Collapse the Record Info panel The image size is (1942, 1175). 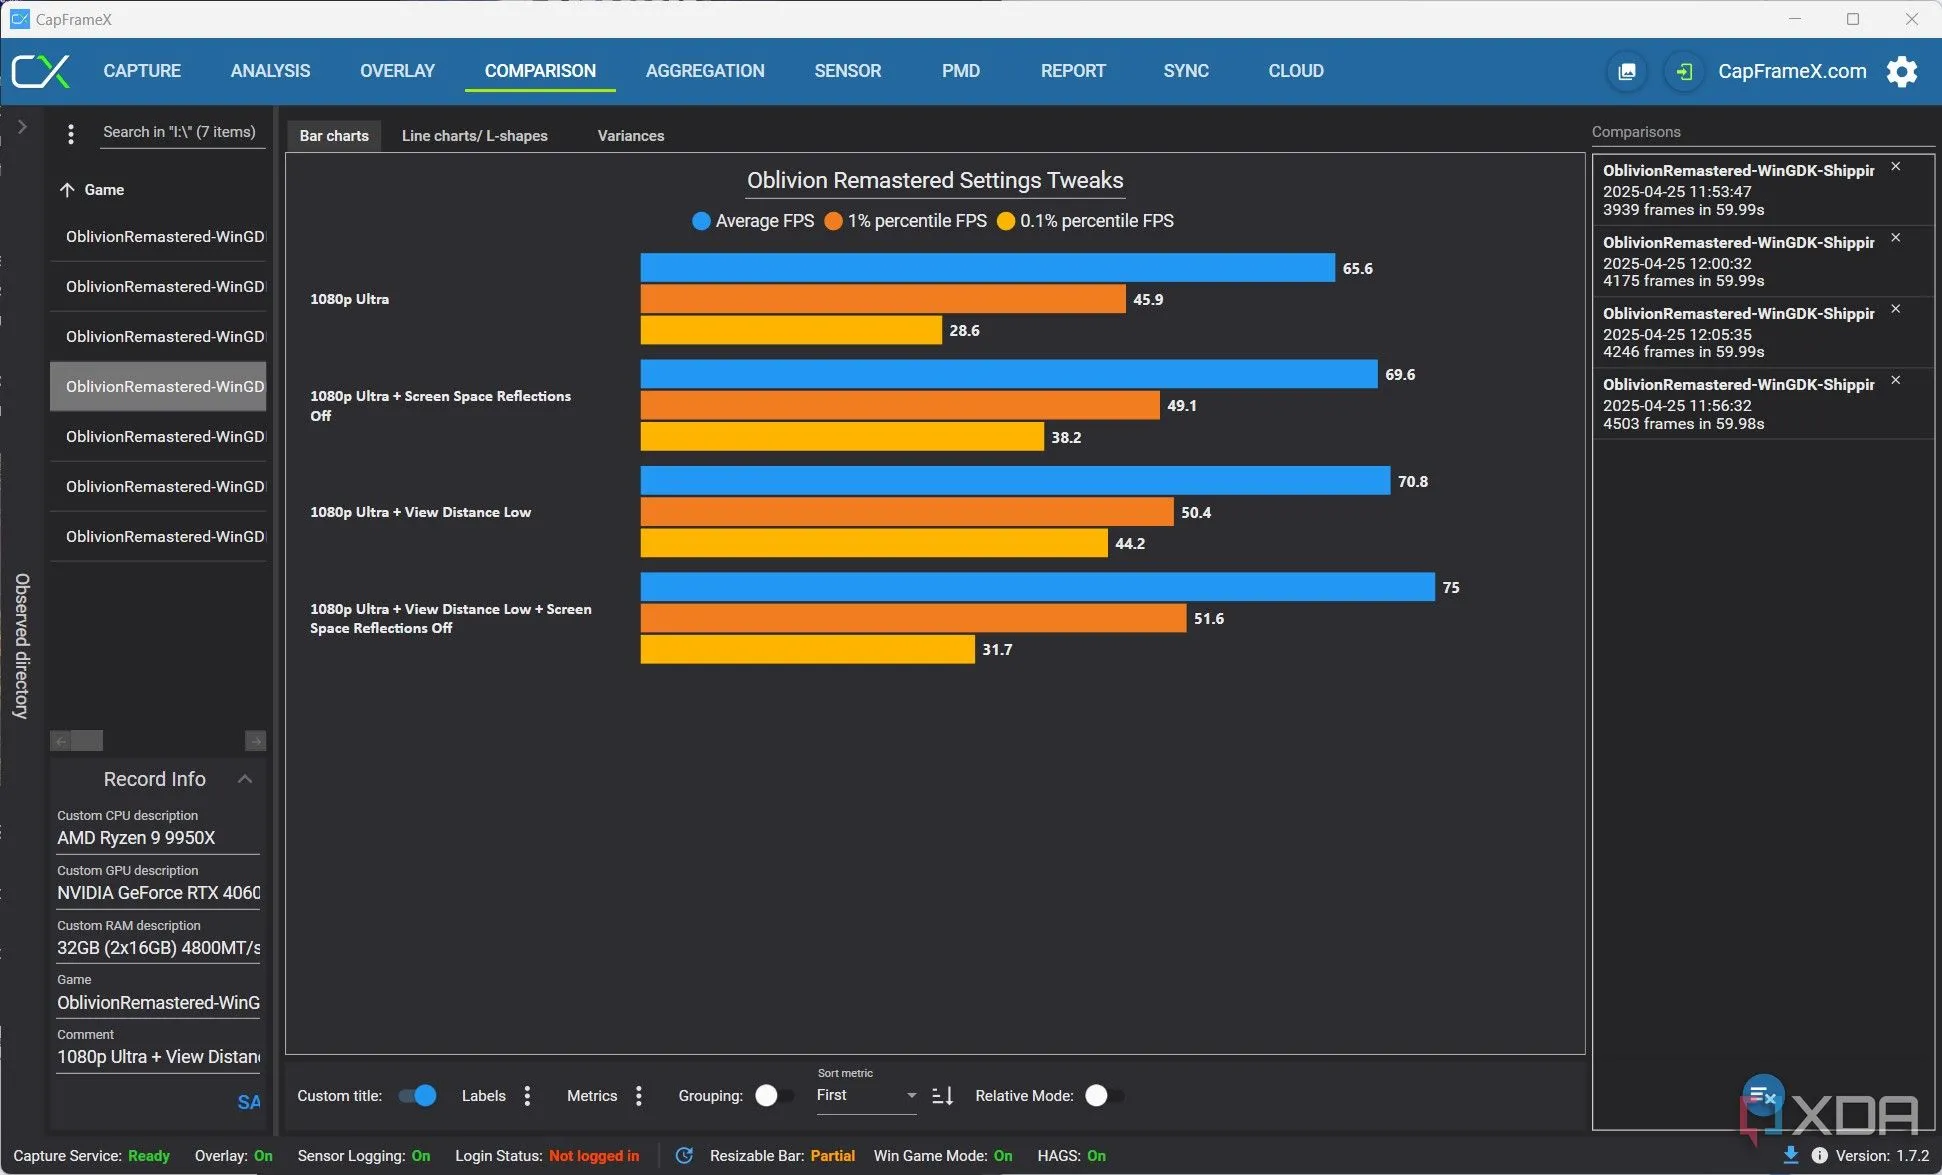coord(244,779)
